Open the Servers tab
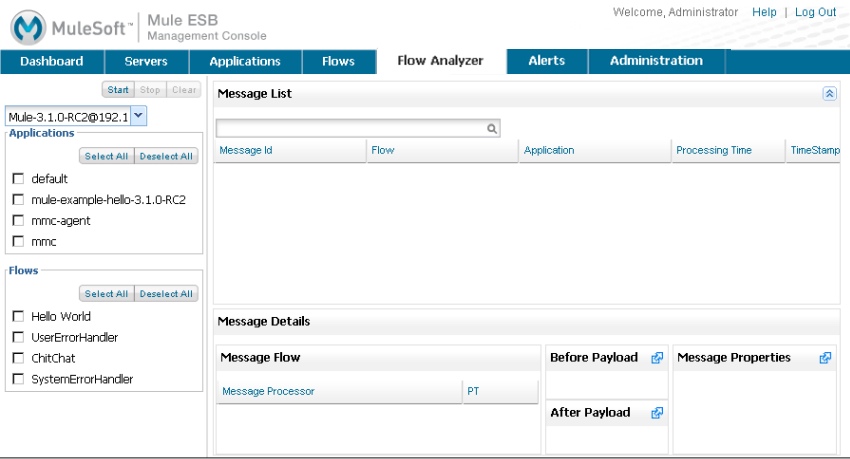The image size is (850, 459). (146, 61)
